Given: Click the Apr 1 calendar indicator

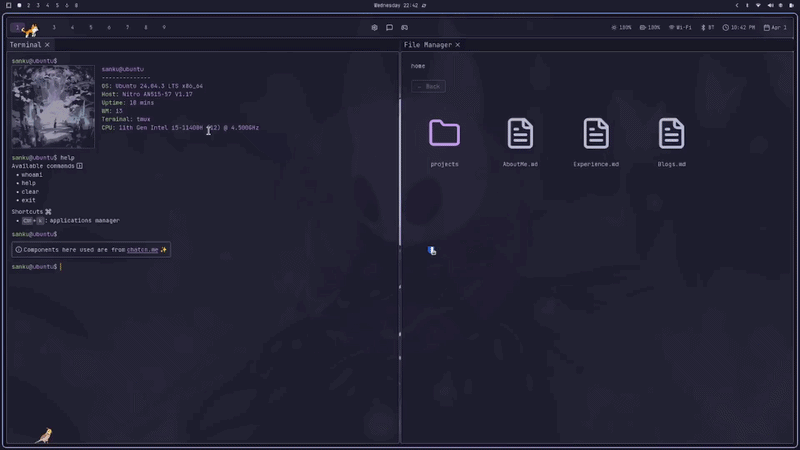Looking at the screenshot, I should pyautogui.click(x=775, y=28).
